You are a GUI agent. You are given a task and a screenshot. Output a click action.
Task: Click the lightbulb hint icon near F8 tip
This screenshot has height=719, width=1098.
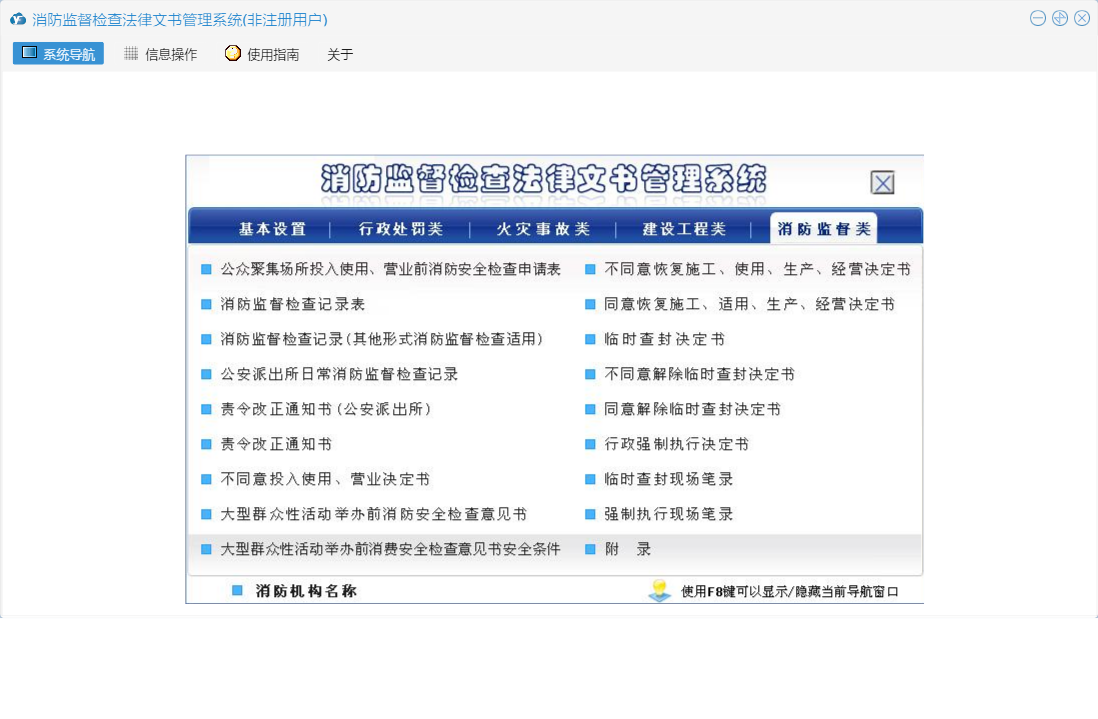[659, 590]
